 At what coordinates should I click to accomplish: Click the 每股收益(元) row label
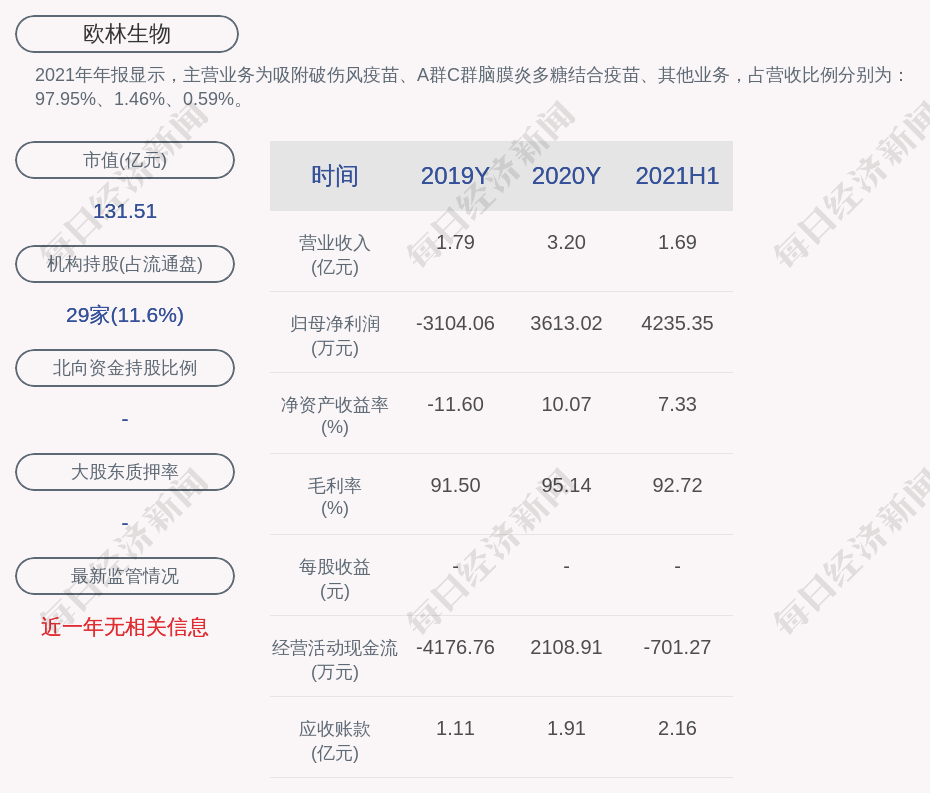coord(335,579)
